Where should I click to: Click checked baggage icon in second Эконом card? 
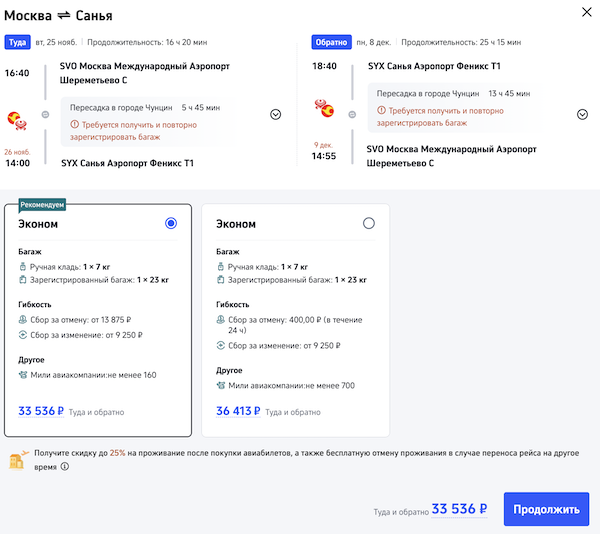click(221, 282)
